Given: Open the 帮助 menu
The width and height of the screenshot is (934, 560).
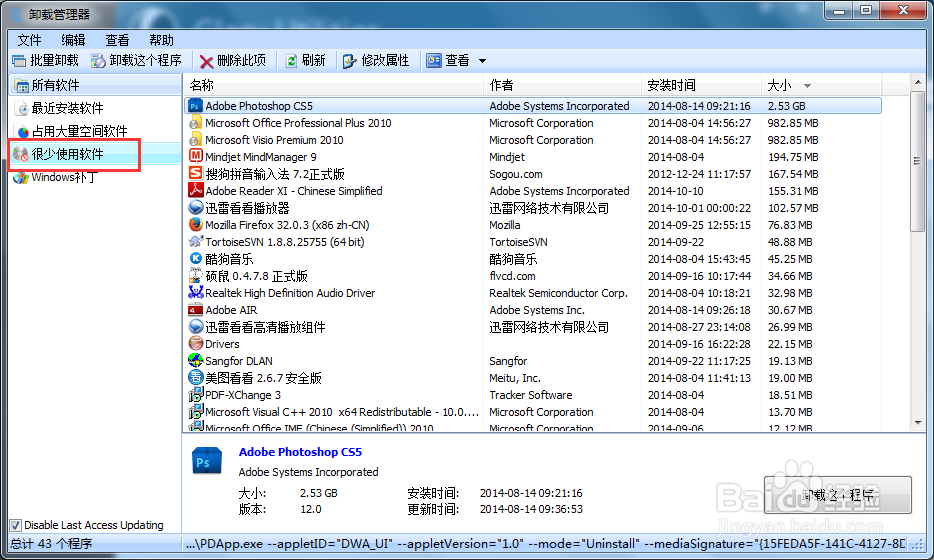Looking at the screenshot, I should pos(161,40).
